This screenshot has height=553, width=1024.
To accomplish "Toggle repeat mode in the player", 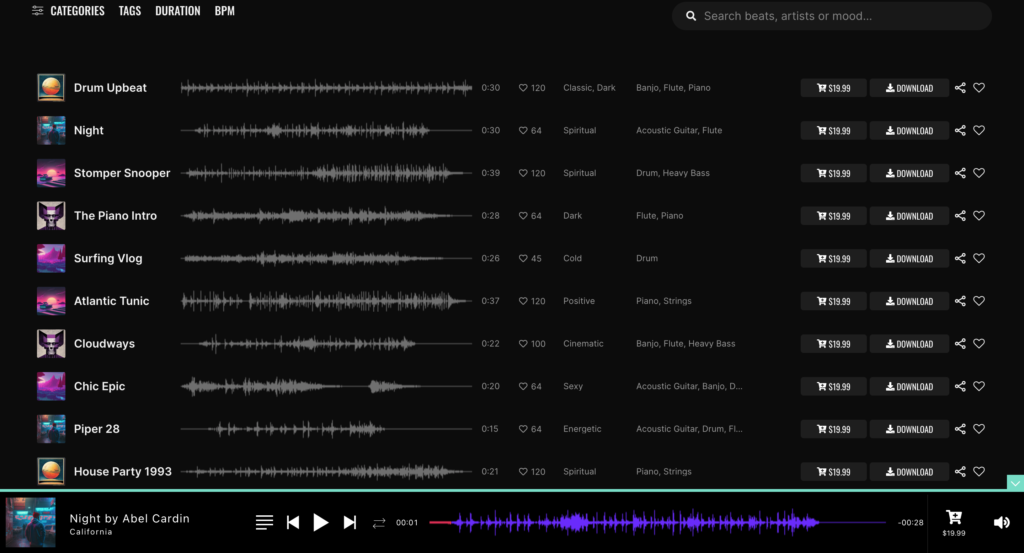I will [x=379, y=522].
